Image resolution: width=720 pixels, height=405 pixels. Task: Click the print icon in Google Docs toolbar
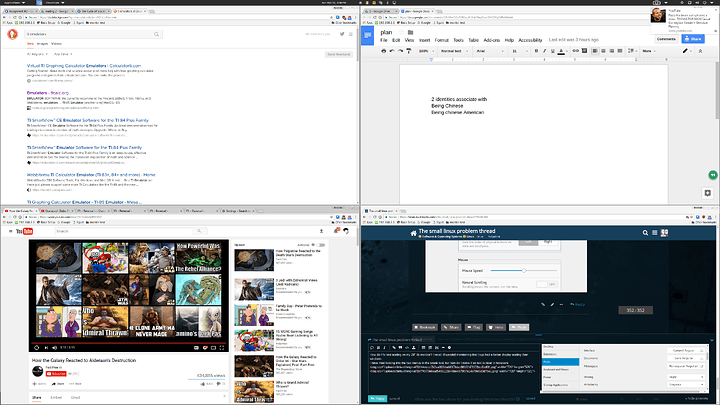pyautogui.click(x=383, y=51)
